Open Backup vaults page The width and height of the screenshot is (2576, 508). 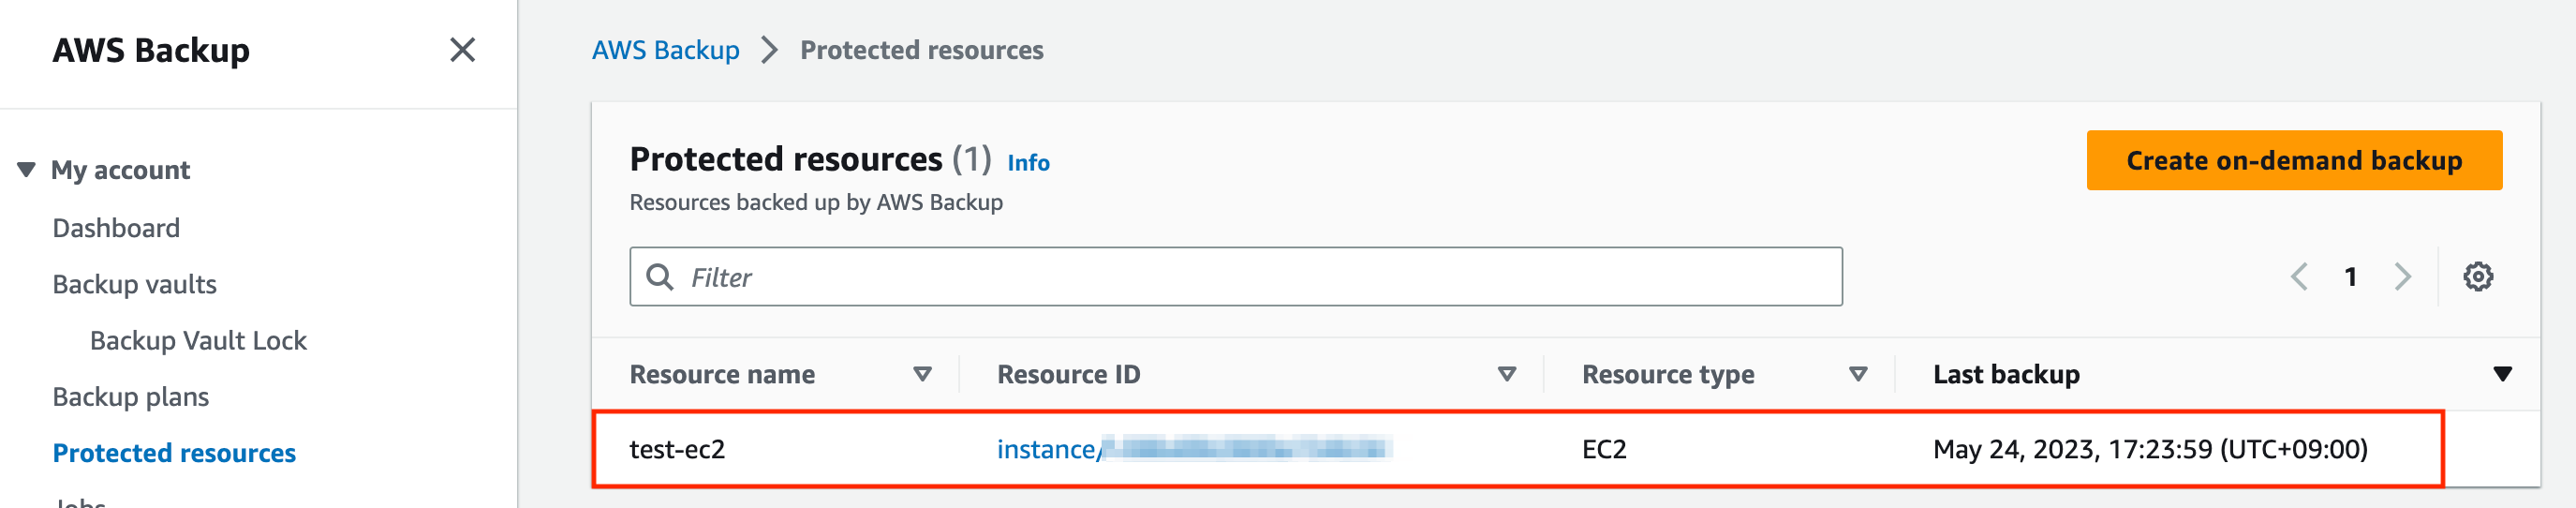click(x=134, y=284)
